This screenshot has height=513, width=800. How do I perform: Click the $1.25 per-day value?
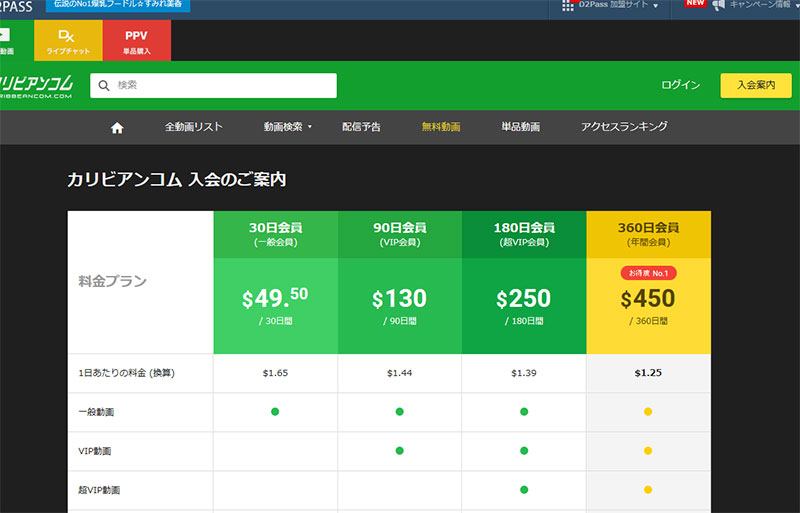[x=648, y=373]
